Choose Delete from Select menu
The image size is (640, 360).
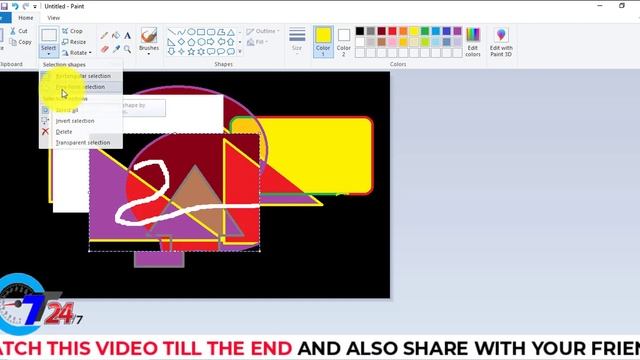pyautogui.click(x=81, y=132)
